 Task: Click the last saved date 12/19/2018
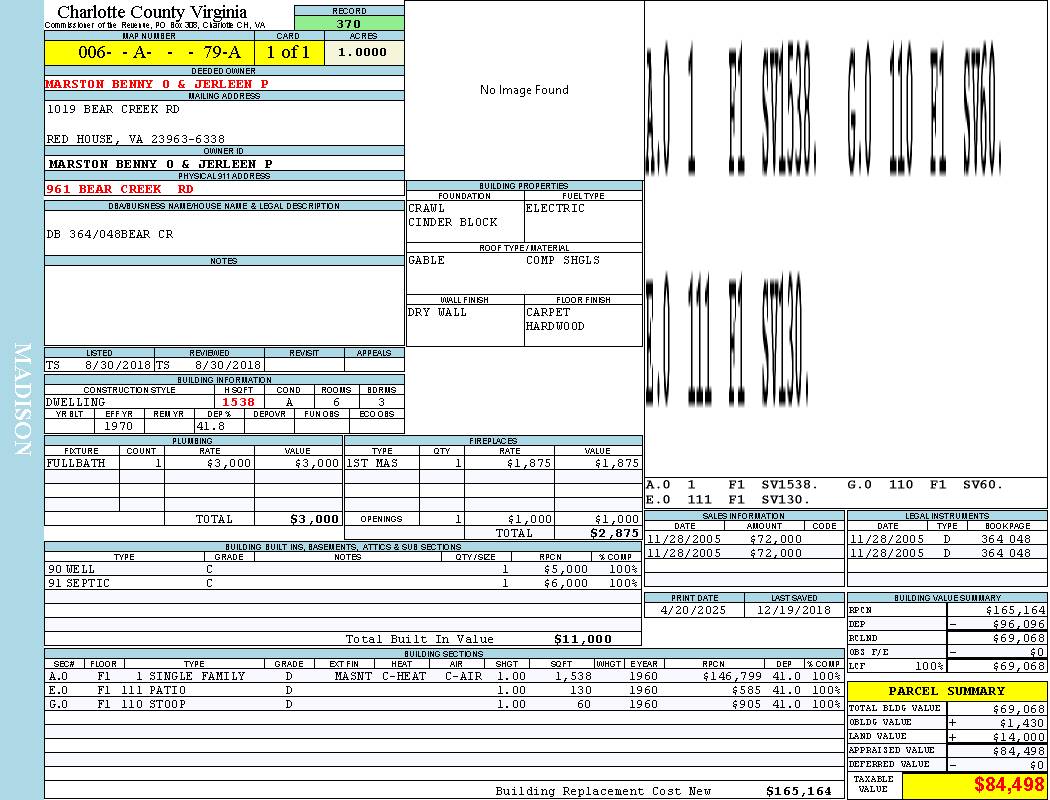794,611
